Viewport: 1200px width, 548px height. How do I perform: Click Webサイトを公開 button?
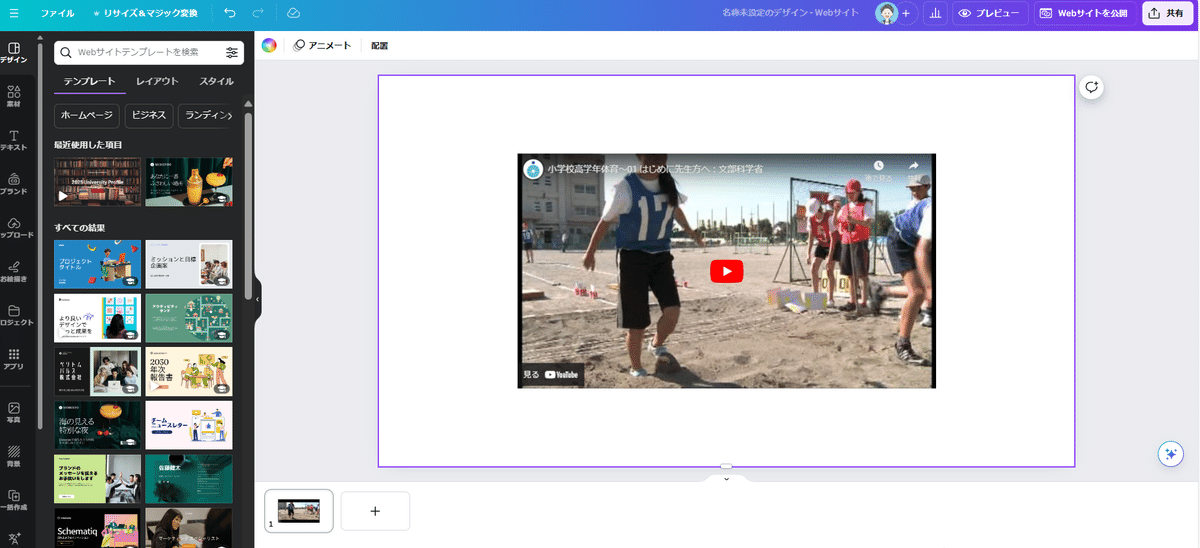(1084, 14)
